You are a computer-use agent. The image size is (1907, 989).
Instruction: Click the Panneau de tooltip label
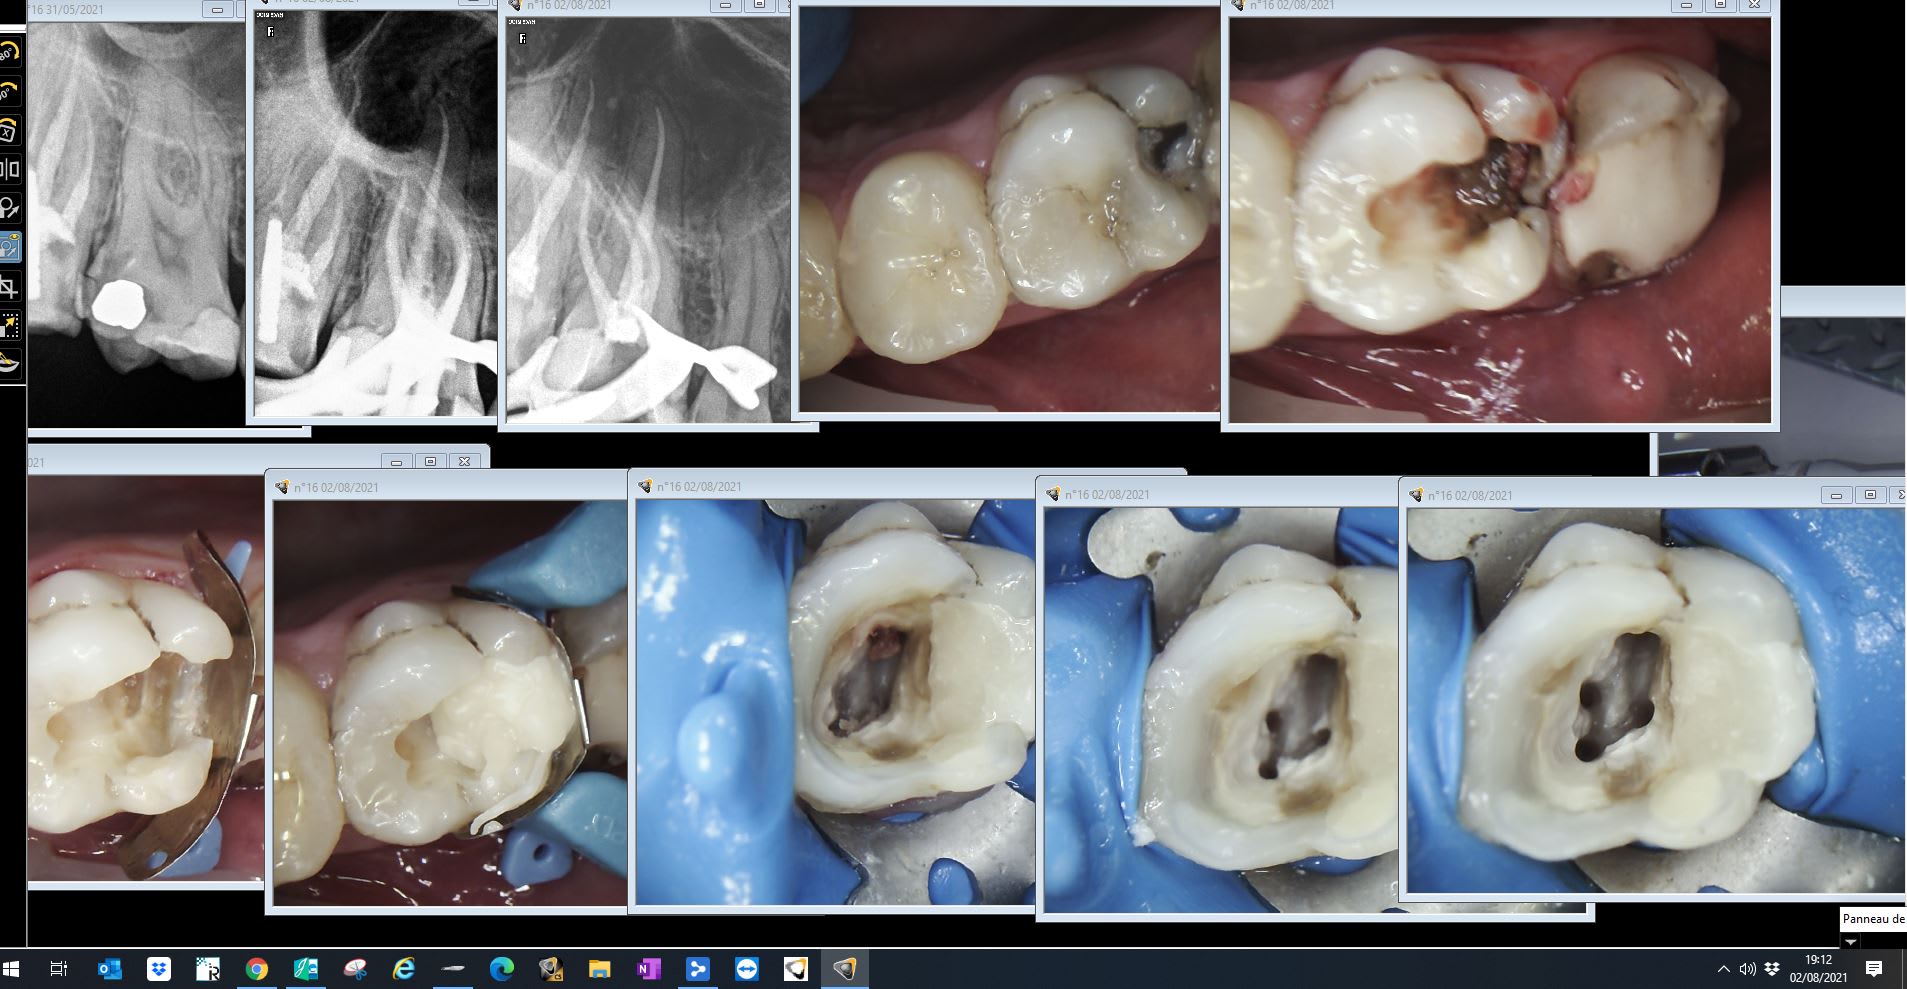1873,919
